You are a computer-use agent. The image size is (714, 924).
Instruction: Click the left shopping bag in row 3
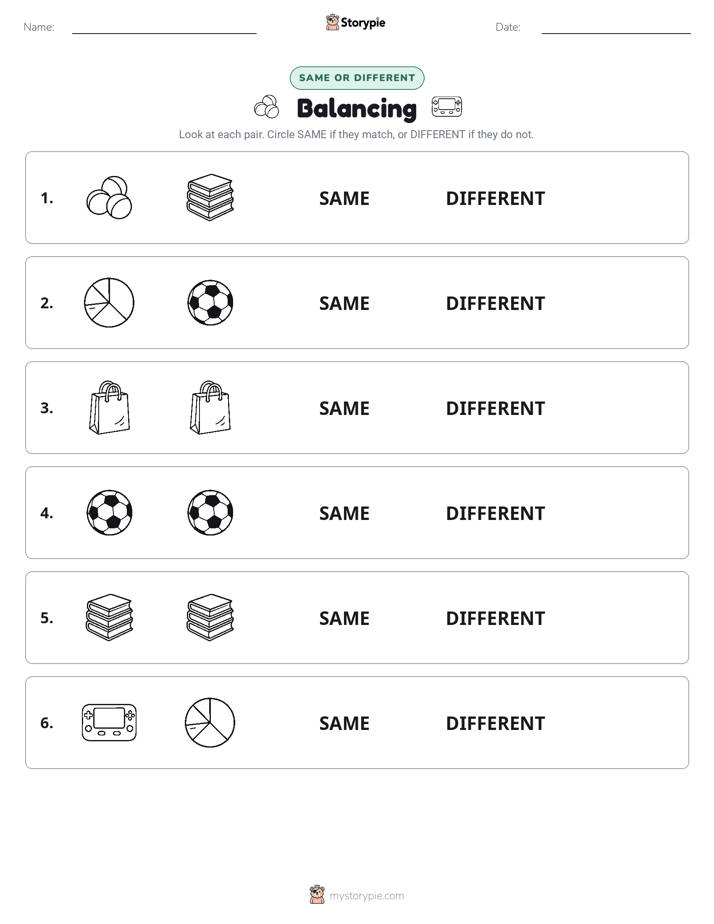[x=109, y=407]
